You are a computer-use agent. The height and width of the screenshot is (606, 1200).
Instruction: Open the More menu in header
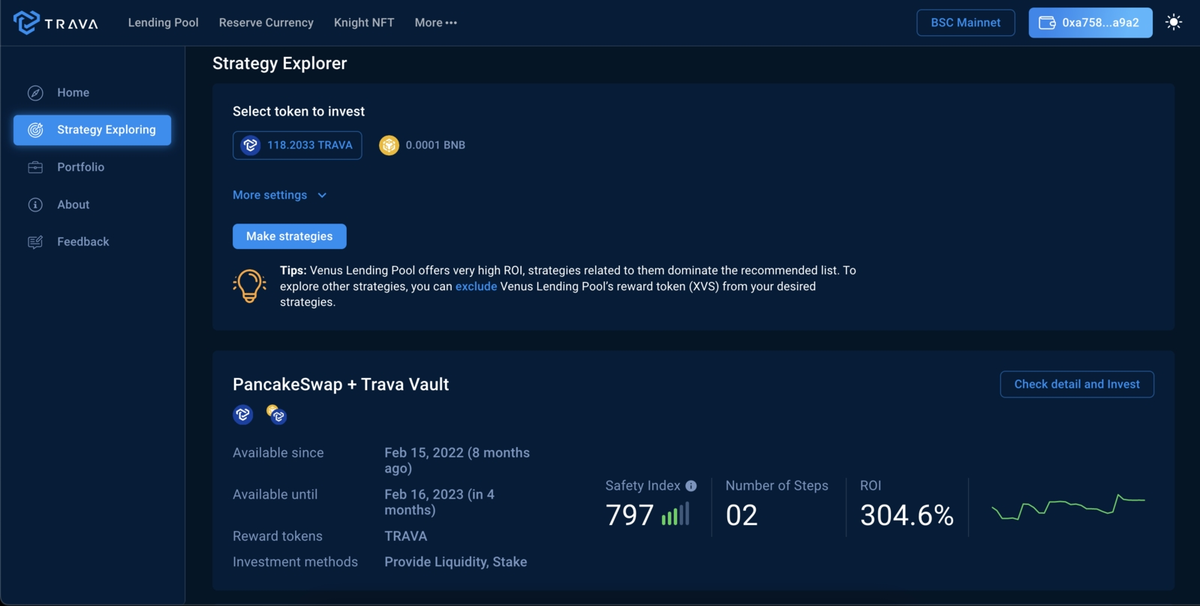click(x=435, y=23)
